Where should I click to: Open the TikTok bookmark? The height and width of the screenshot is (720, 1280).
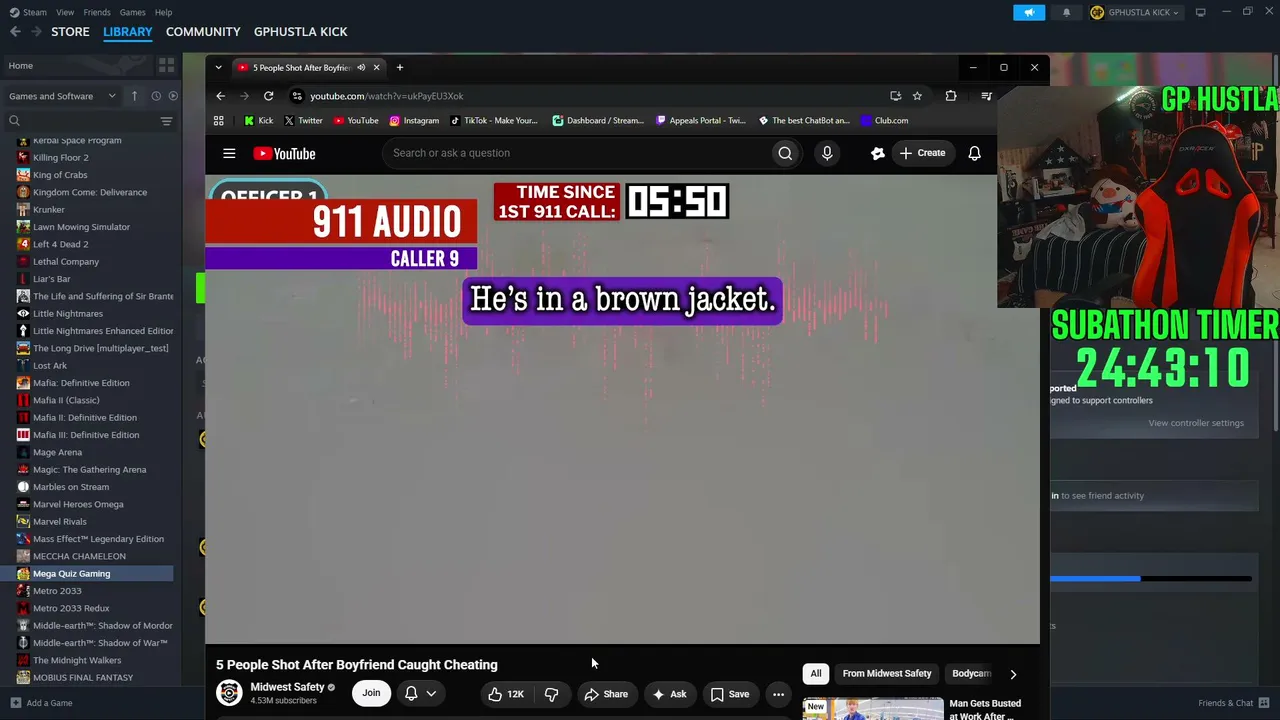pyautogui.click(x=494, y=121)
